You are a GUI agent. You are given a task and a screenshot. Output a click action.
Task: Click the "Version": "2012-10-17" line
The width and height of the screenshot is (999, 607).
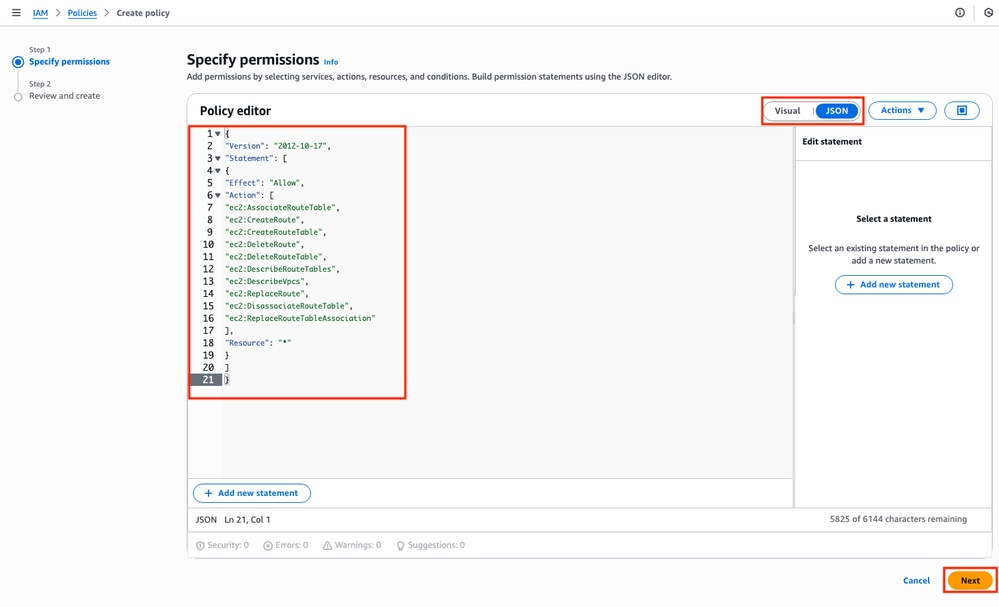[x=278, y=146]
